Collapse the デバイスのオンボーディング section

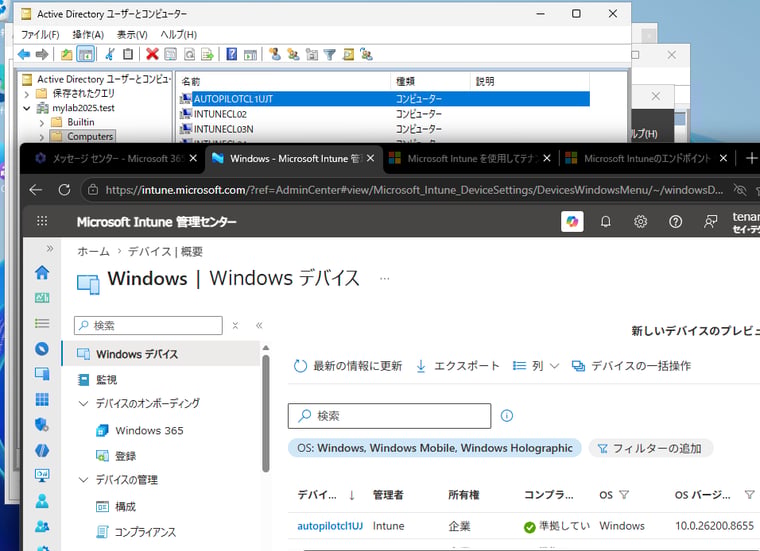tap(84, 403)
